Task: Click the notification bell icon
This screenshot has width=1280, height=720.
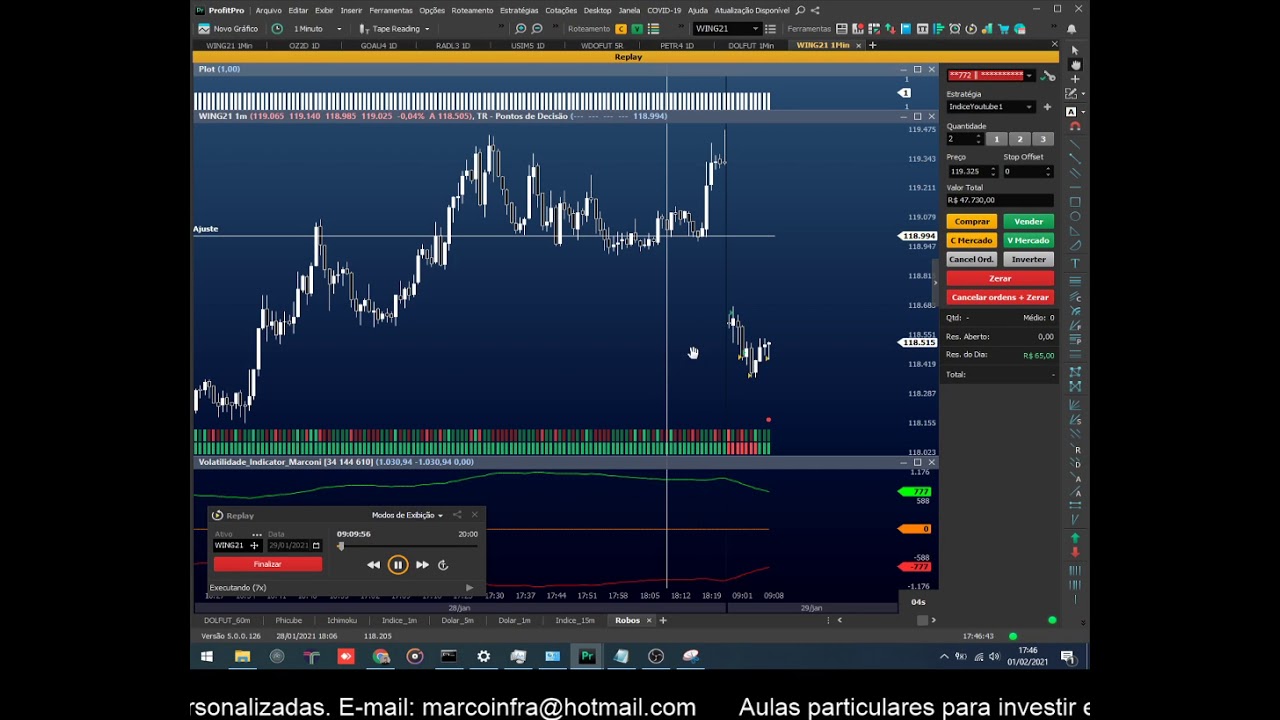Action: (x=1072, y=29)
